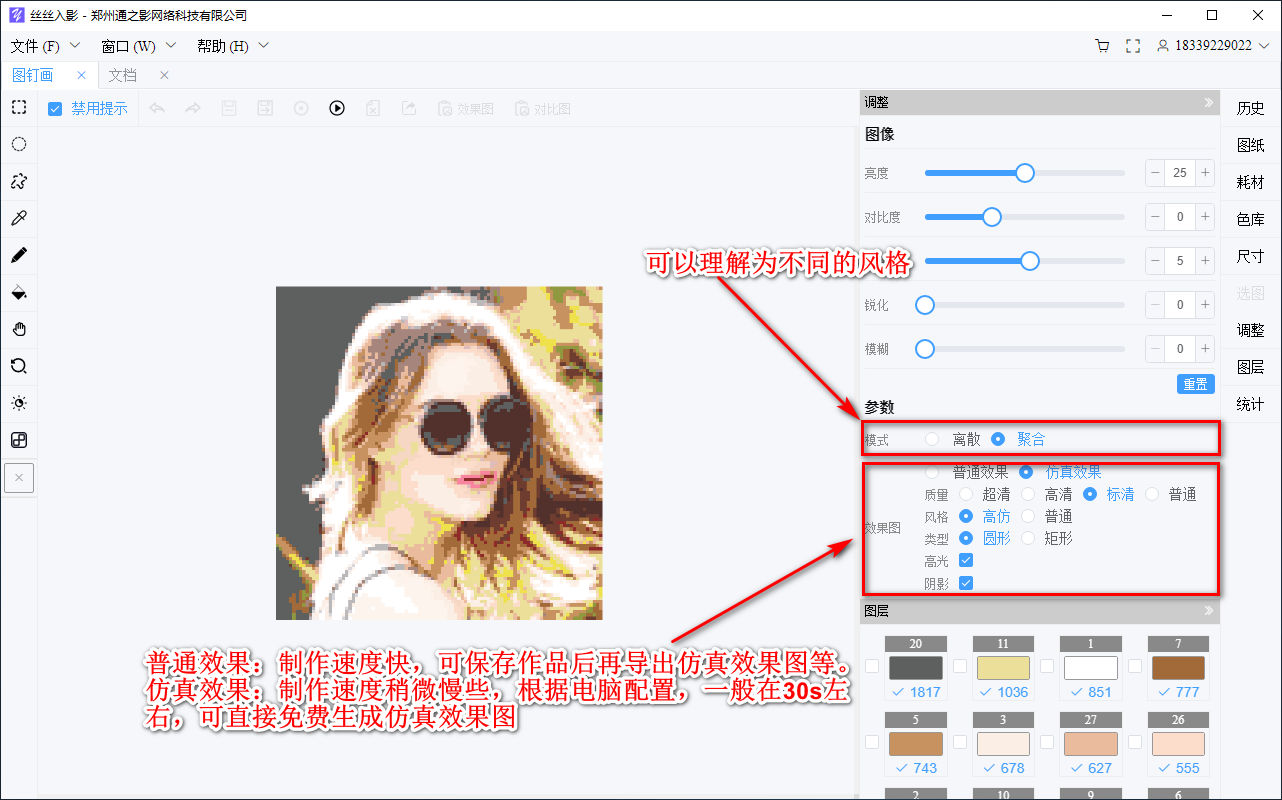Select the rectangular selection tool
The width and height of the screenshot is (1282, 800).
pyautogui.click(x=18, y=107)
